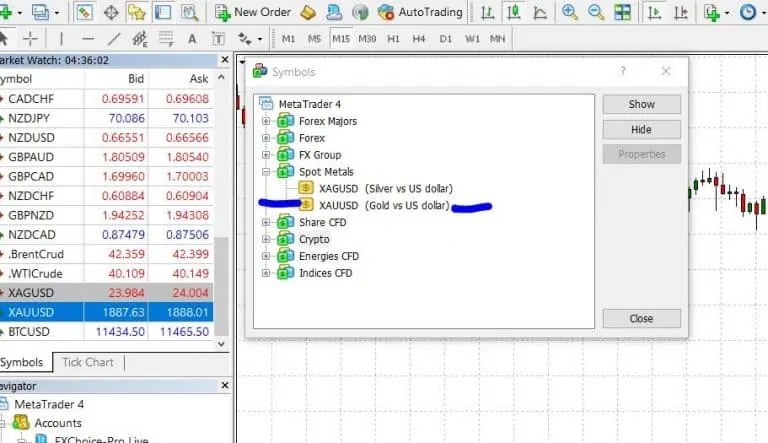The width and height of the screenshot is (768, 443).
Task: Close the Market Watch panel
Action: (225, 59)
